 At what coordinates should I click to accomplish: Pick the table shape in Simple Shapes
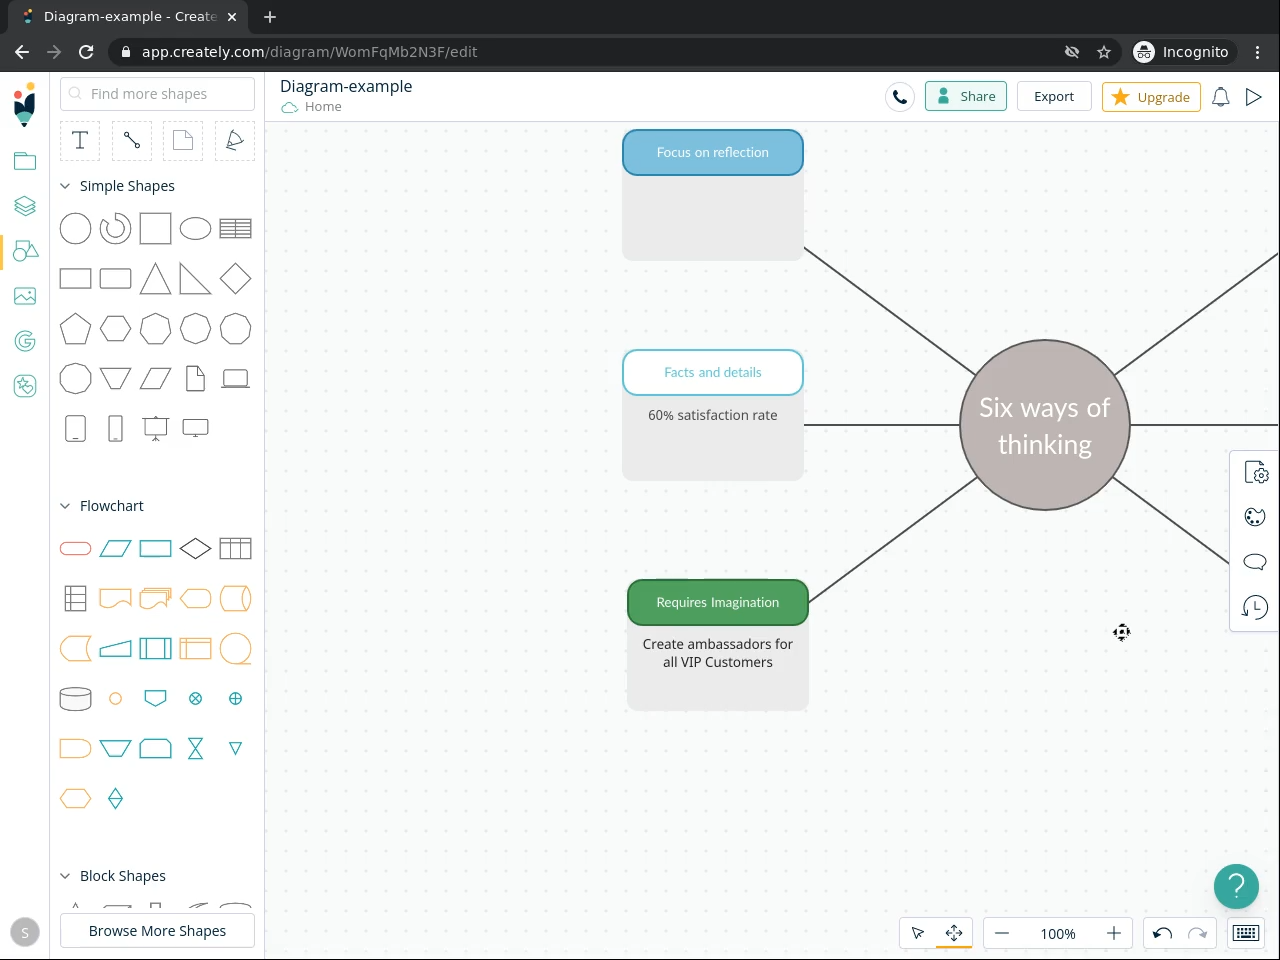[235, 229]
